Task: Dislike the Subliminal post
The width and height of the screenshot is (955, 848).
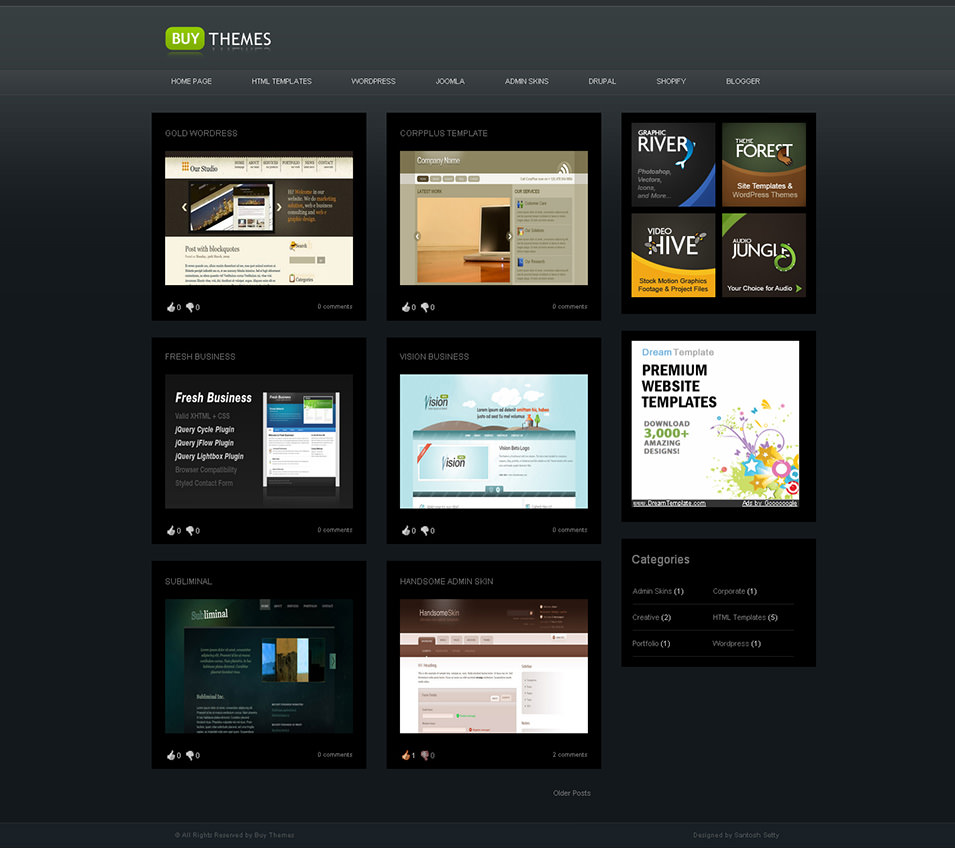Action: tap(192, 755)
